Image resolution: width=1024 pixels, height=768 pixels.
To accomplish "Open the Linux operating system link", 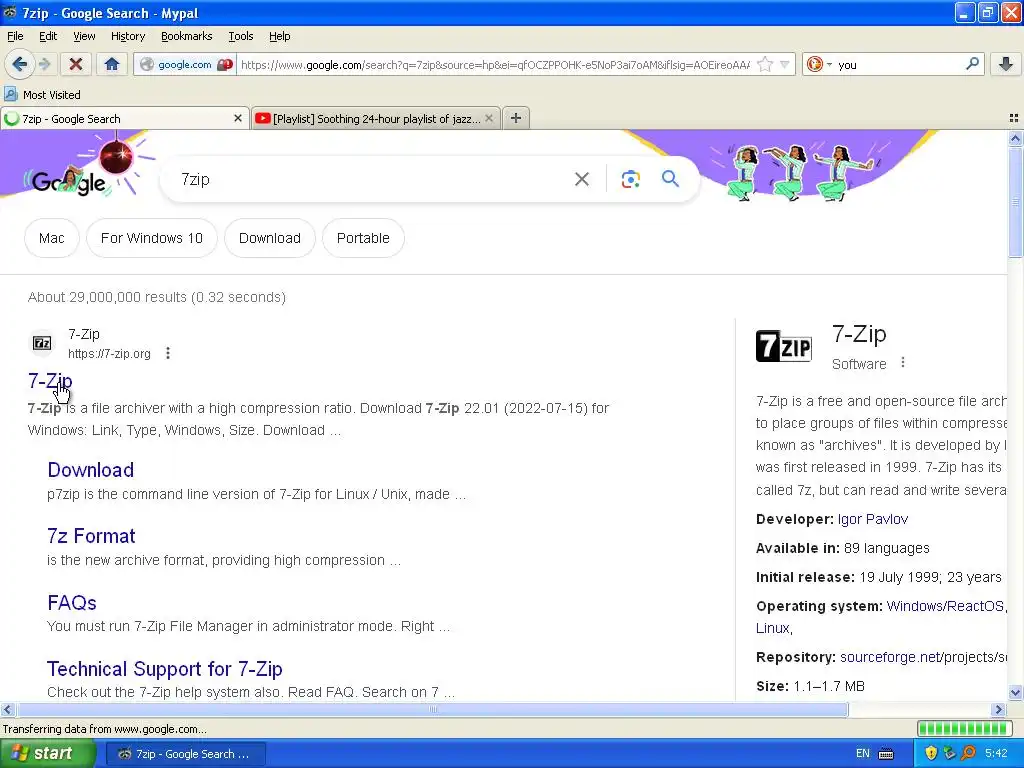I will 773,628.
